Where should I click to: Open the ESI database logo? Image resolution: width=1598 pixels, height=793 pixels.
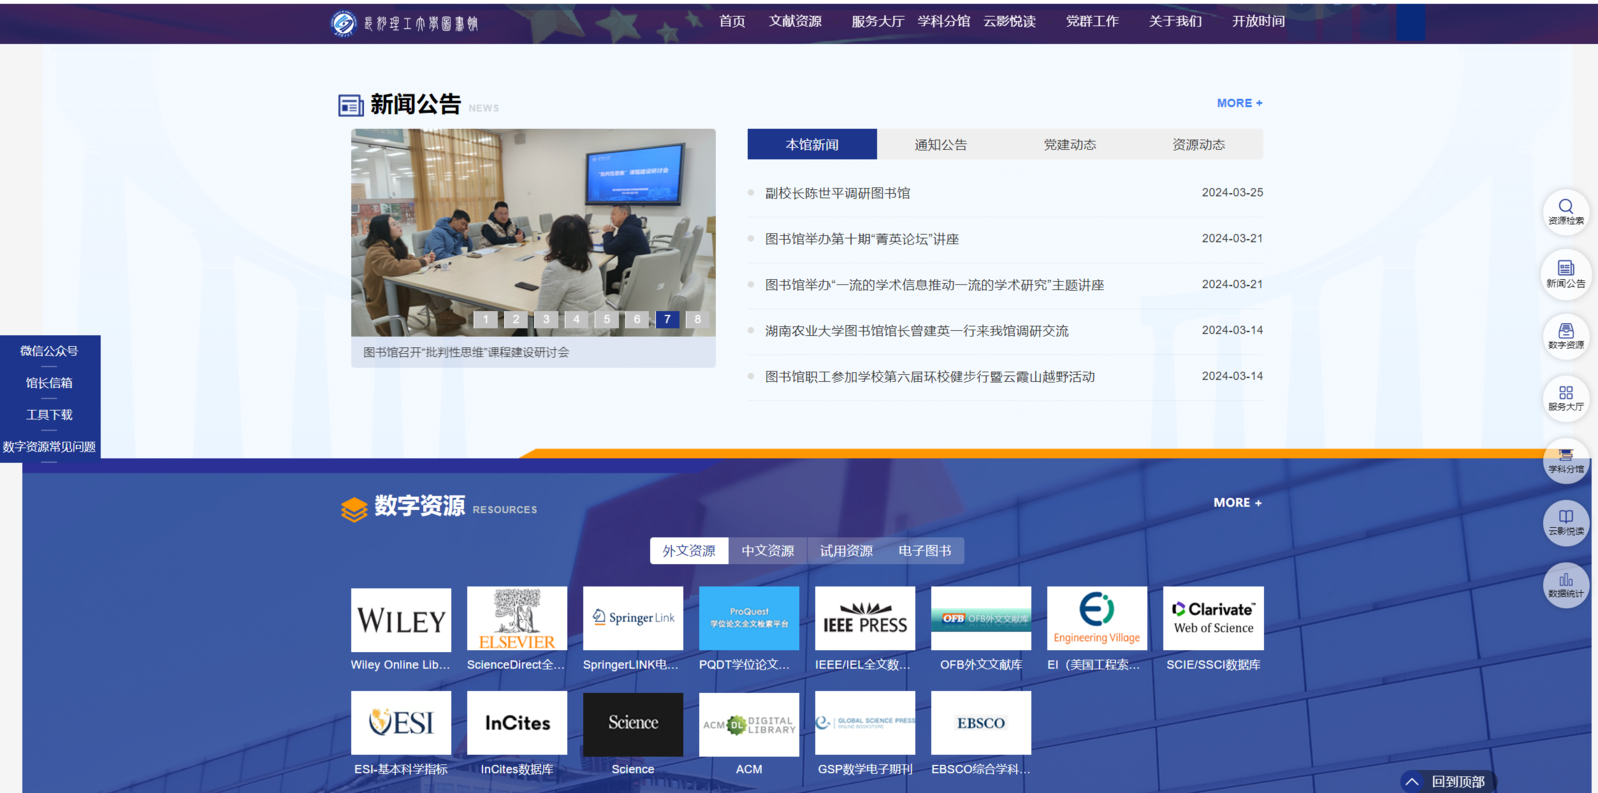click(401, 723)
